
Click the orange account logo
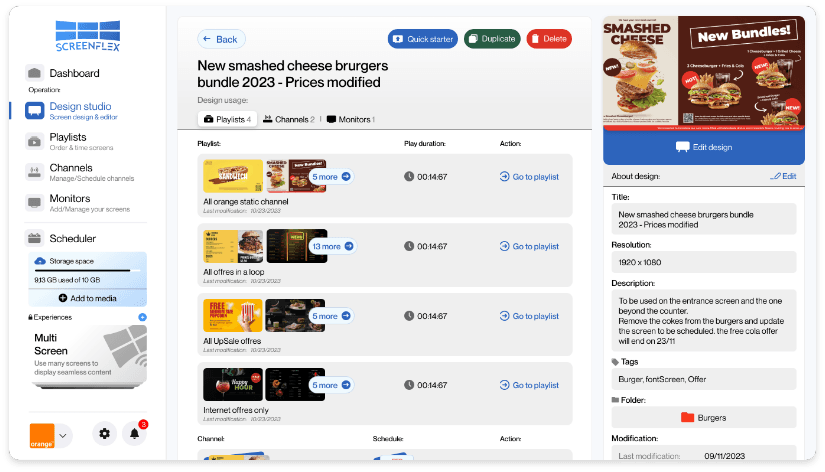[42, 436]
